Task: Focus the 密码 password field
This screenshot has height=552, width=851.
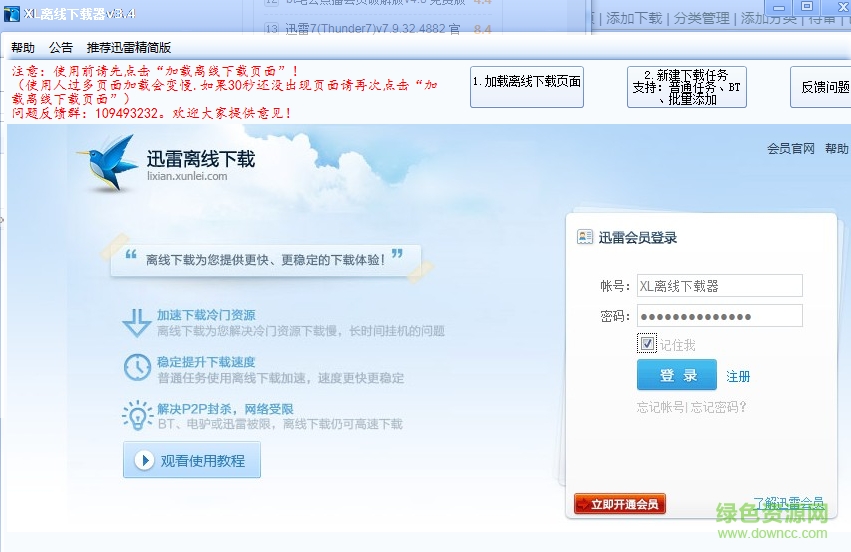Action: pyautogui.click(x=719, y=316)
